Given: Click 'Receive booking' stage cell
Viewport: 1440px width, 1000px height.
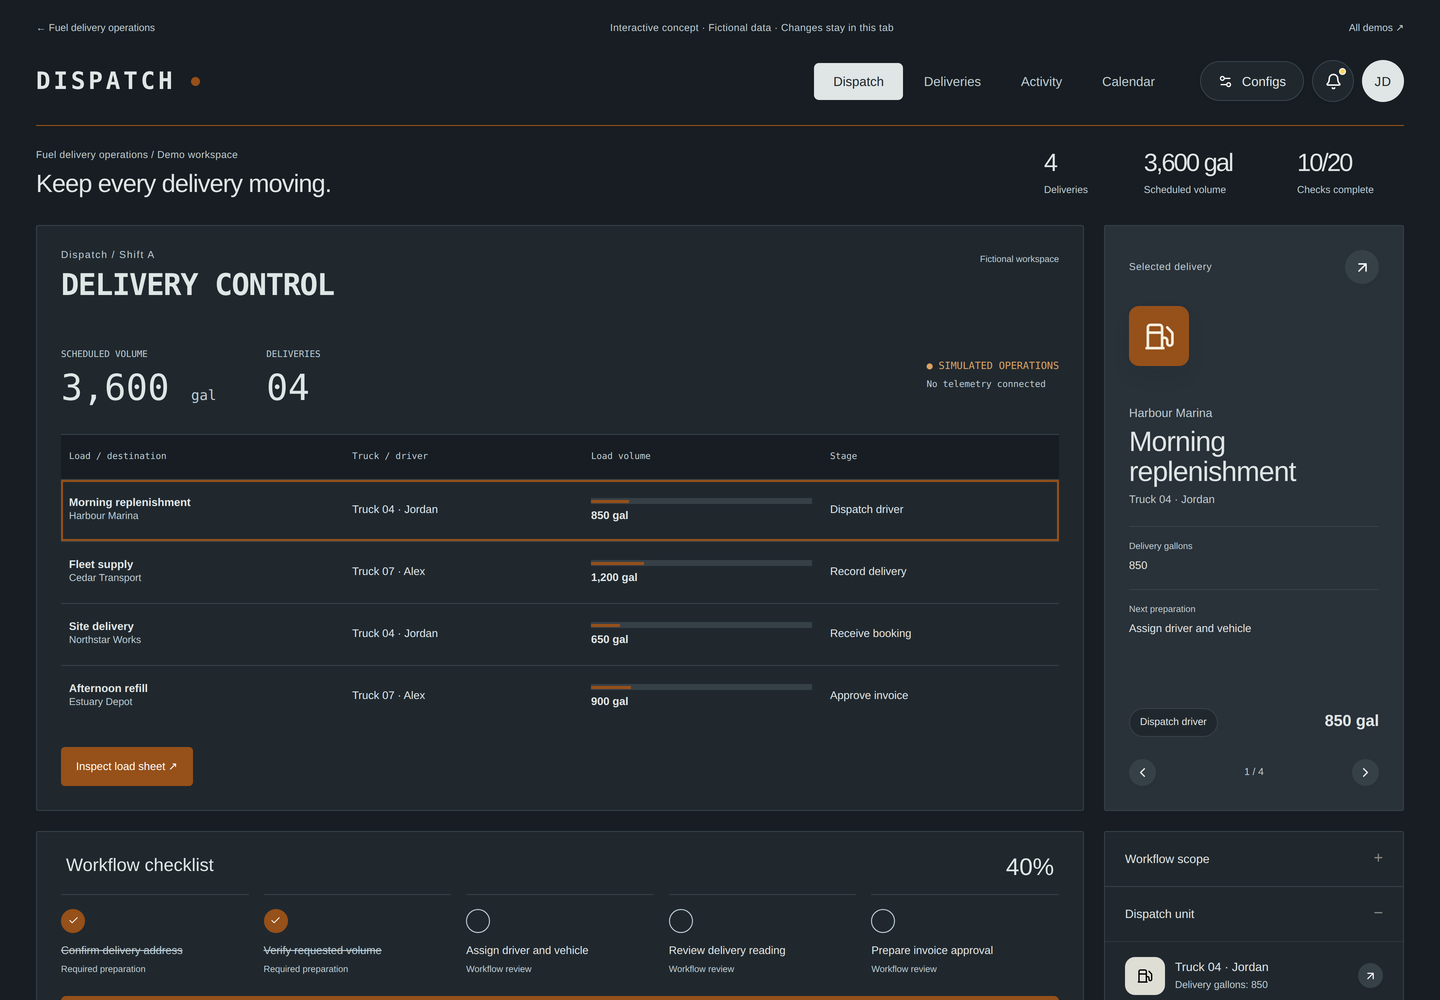Looking at the screenshot, I should pos(870,633).
